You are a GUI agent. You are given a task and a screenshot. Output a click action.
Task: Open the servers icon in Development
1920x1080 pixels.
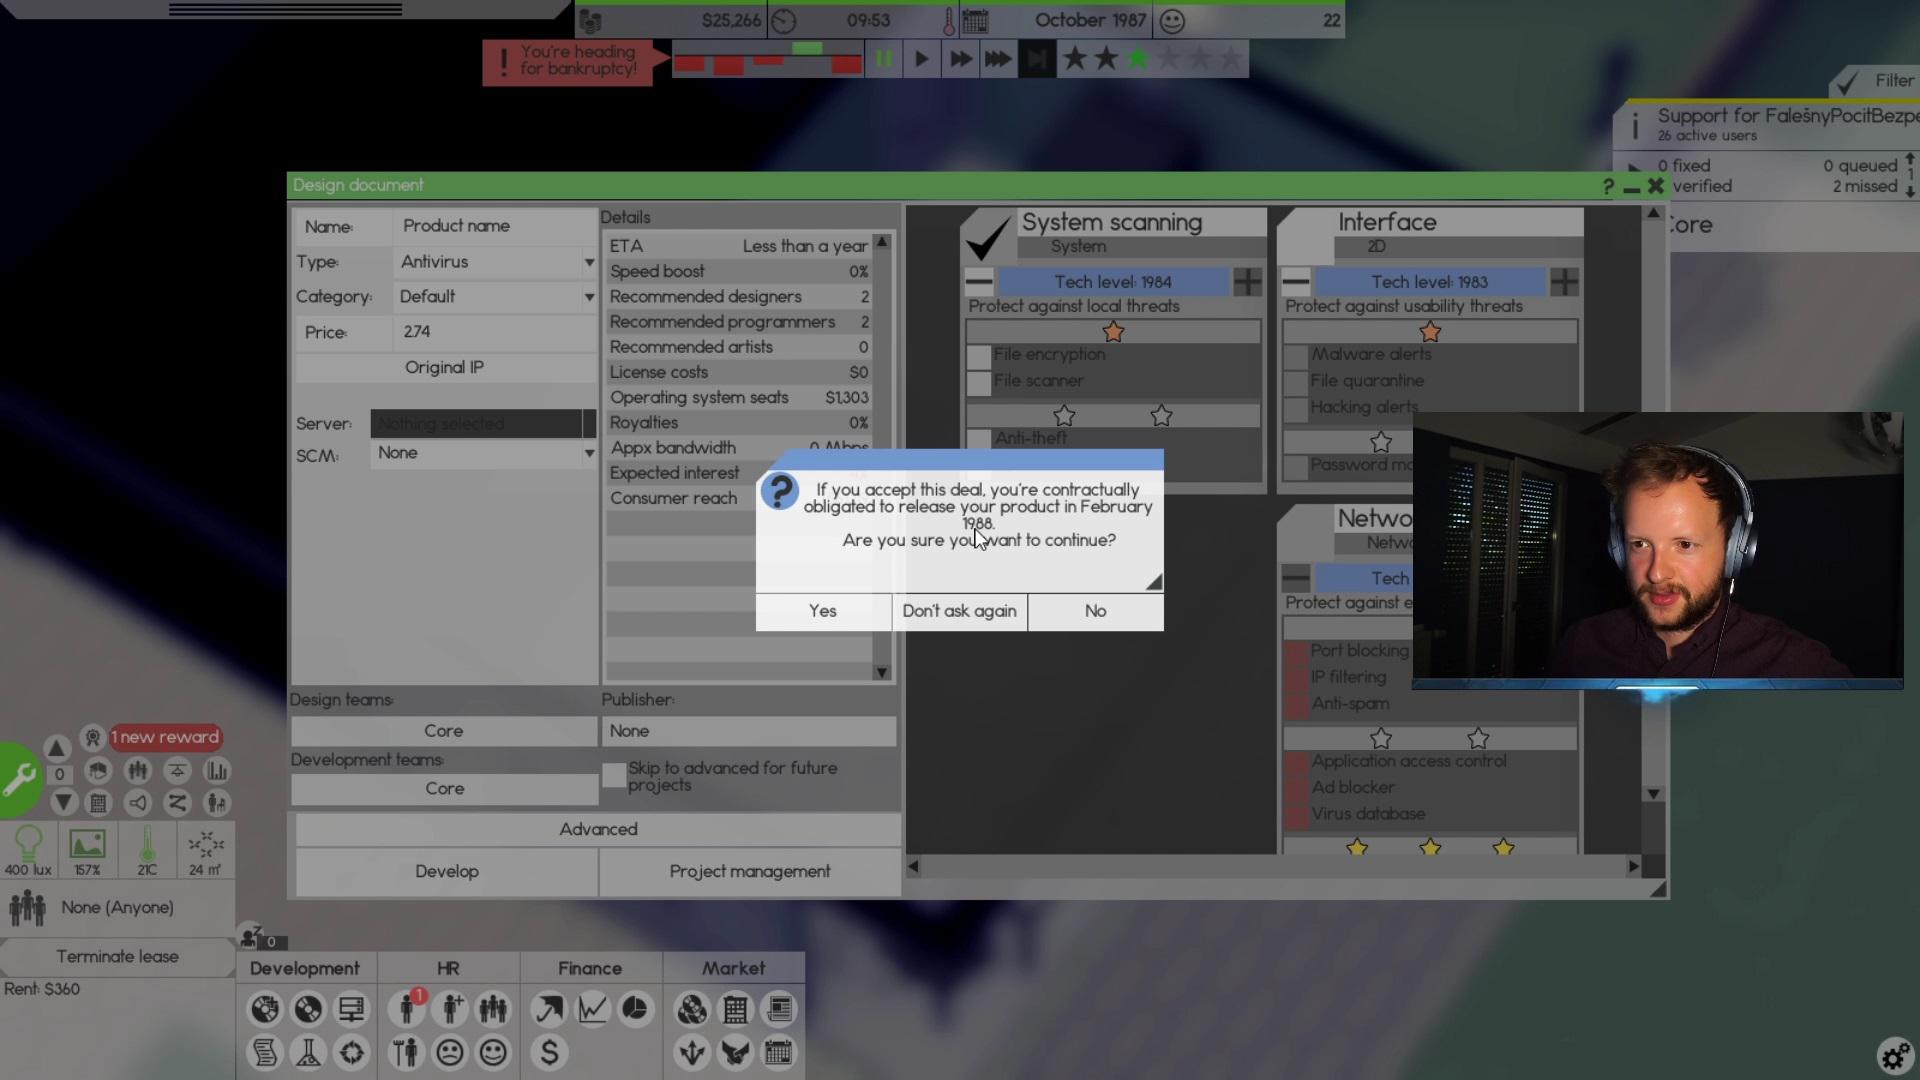pyautogui.click(x=352, y=1009)
